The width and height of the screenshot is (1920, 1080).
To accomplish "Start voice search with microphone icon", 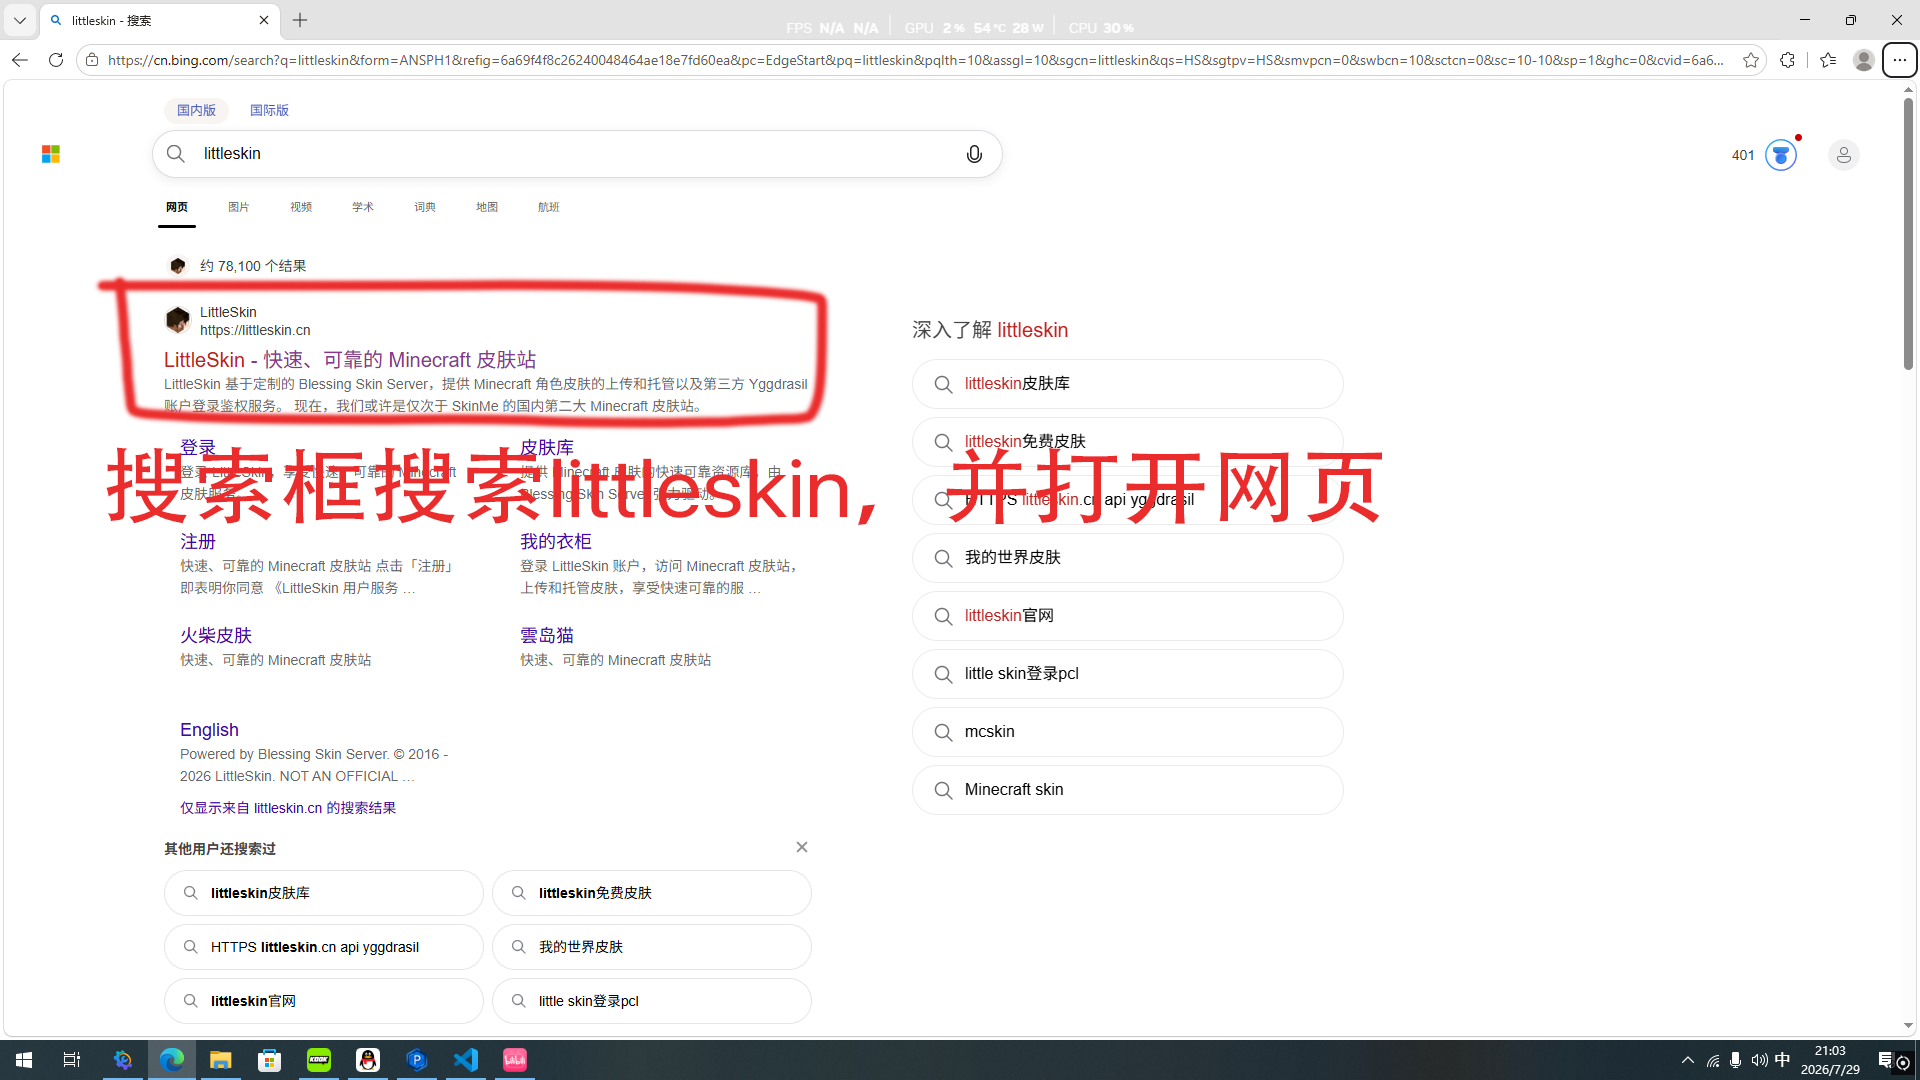I will click(x=974, y=154).
